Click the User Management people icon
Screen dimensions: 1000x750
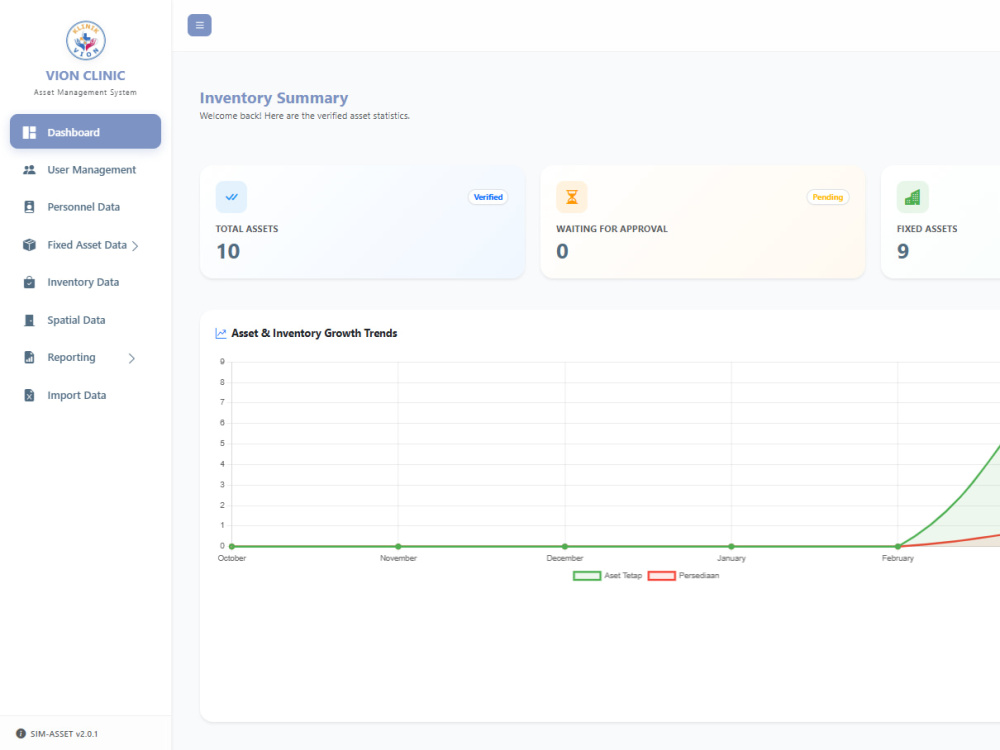click(x=29, y=170)
